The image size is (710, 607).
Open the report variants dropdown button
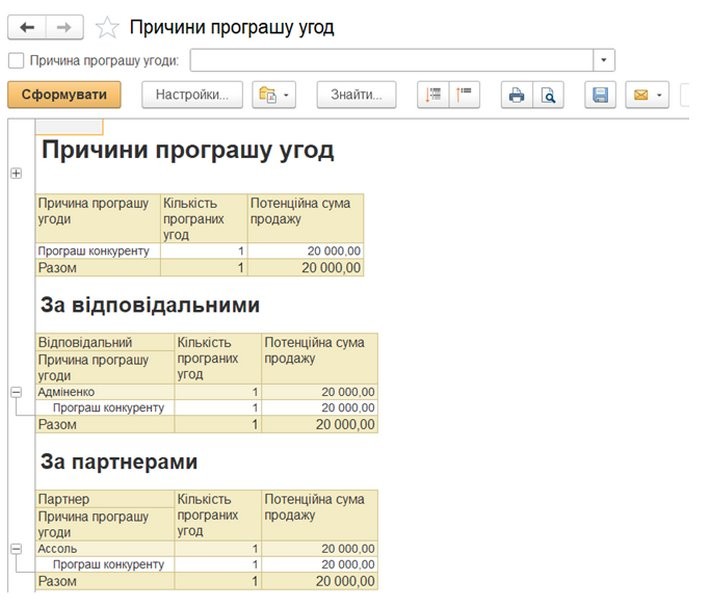[x=274, y=95]
